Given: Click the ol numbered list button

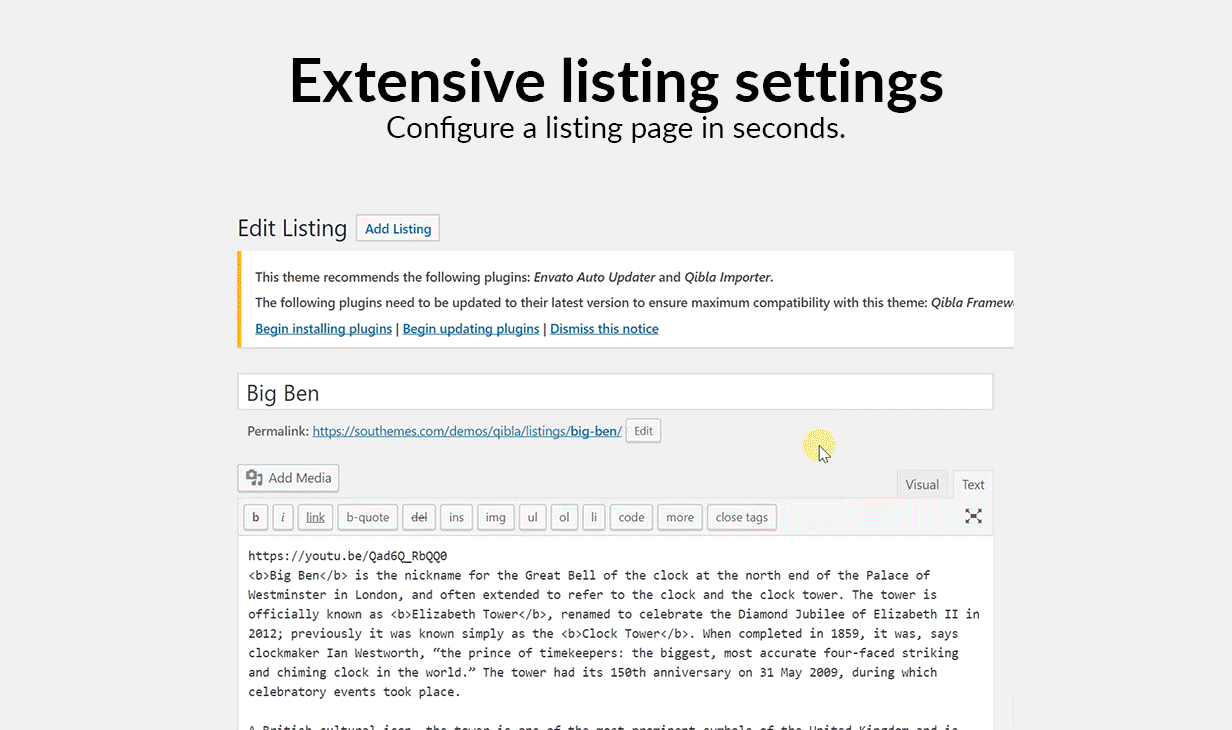Looking at the screenshot, I should point(564,517).
